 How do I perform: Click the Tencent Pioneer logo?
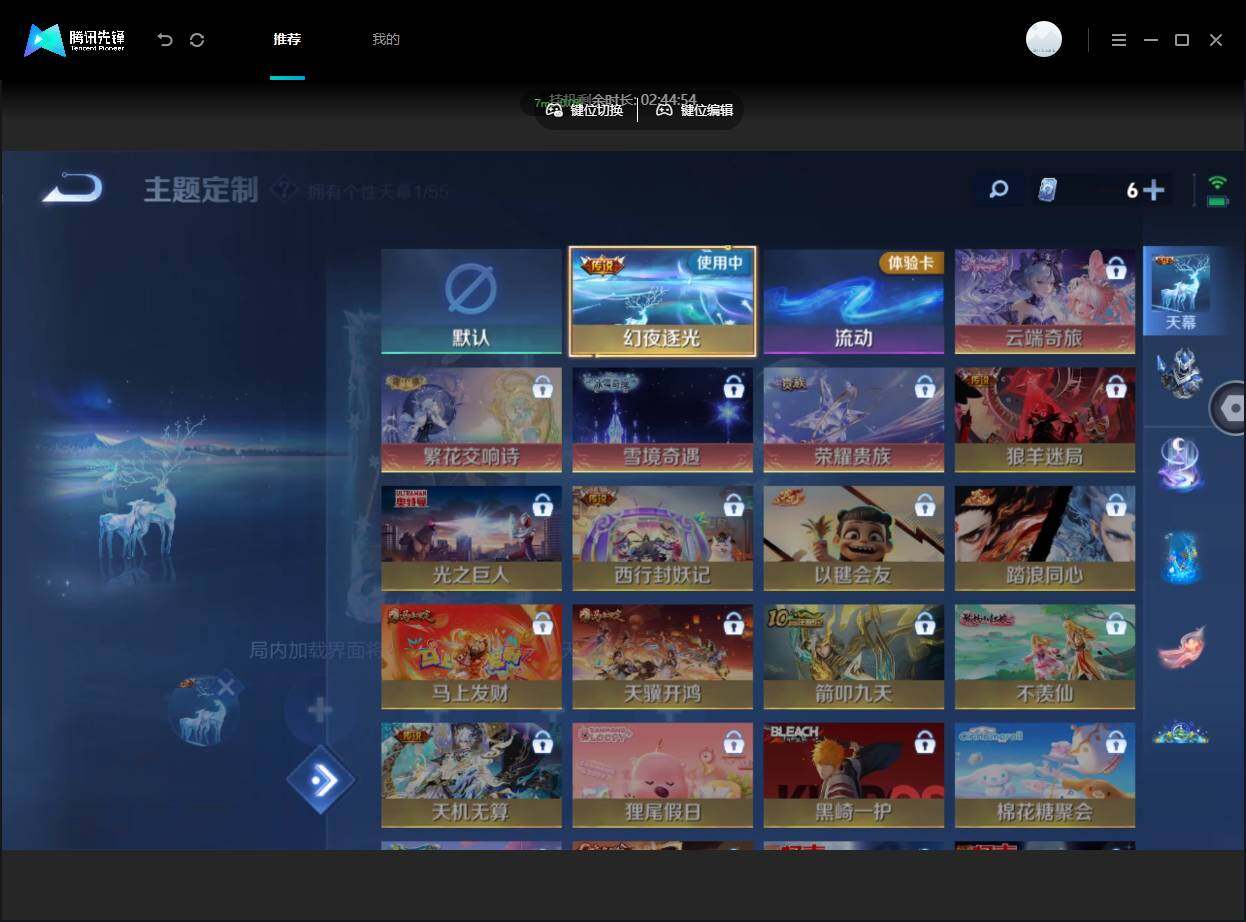(x=75, y=40)
